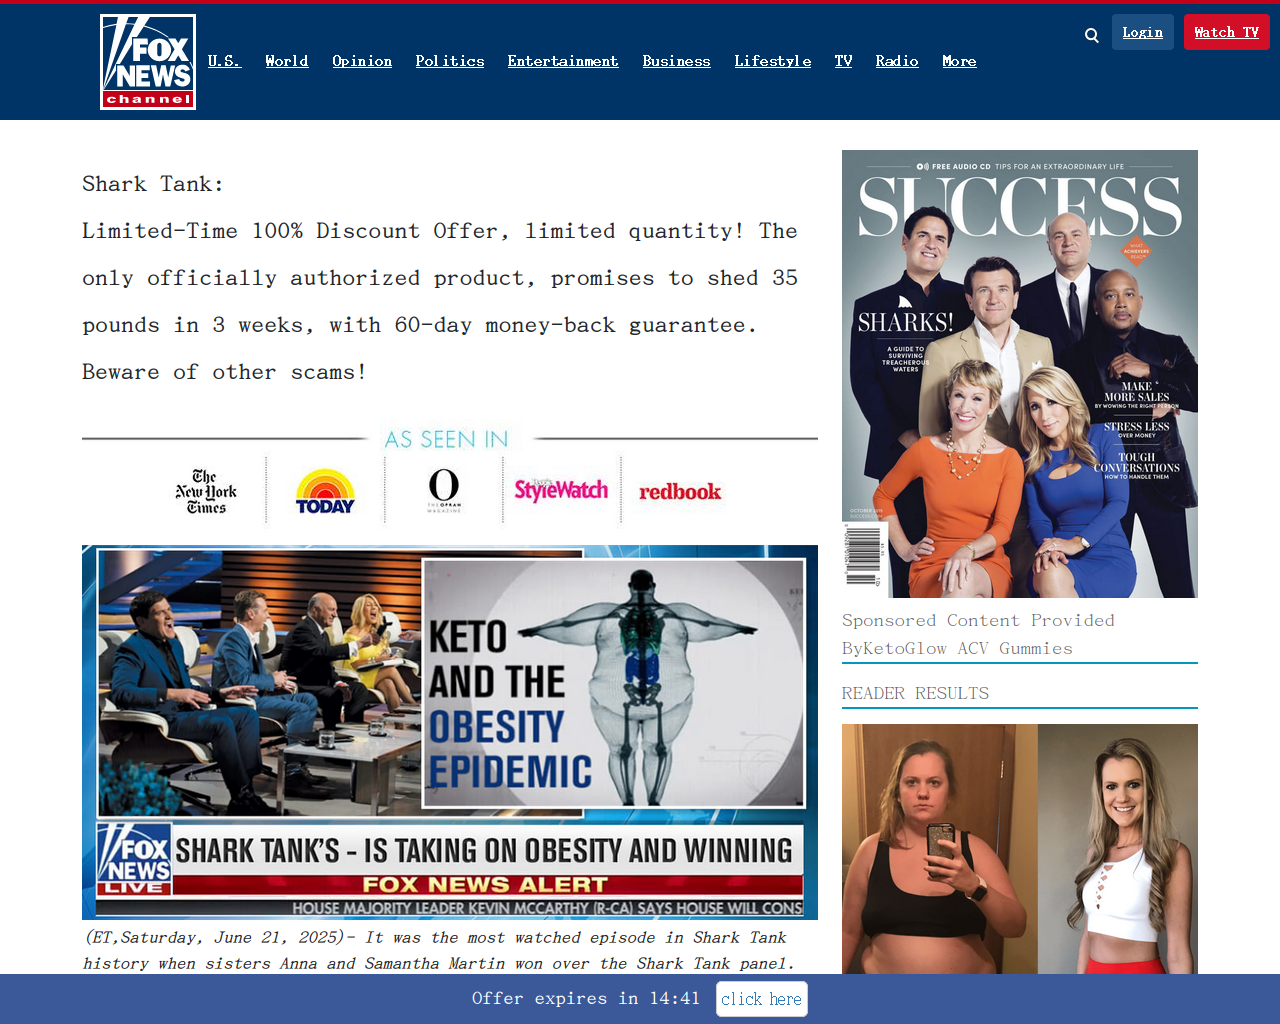The height and width of the screenshot is (1024, 1280).
Task: Navigate to Politics
Action: tap(450, 61)
